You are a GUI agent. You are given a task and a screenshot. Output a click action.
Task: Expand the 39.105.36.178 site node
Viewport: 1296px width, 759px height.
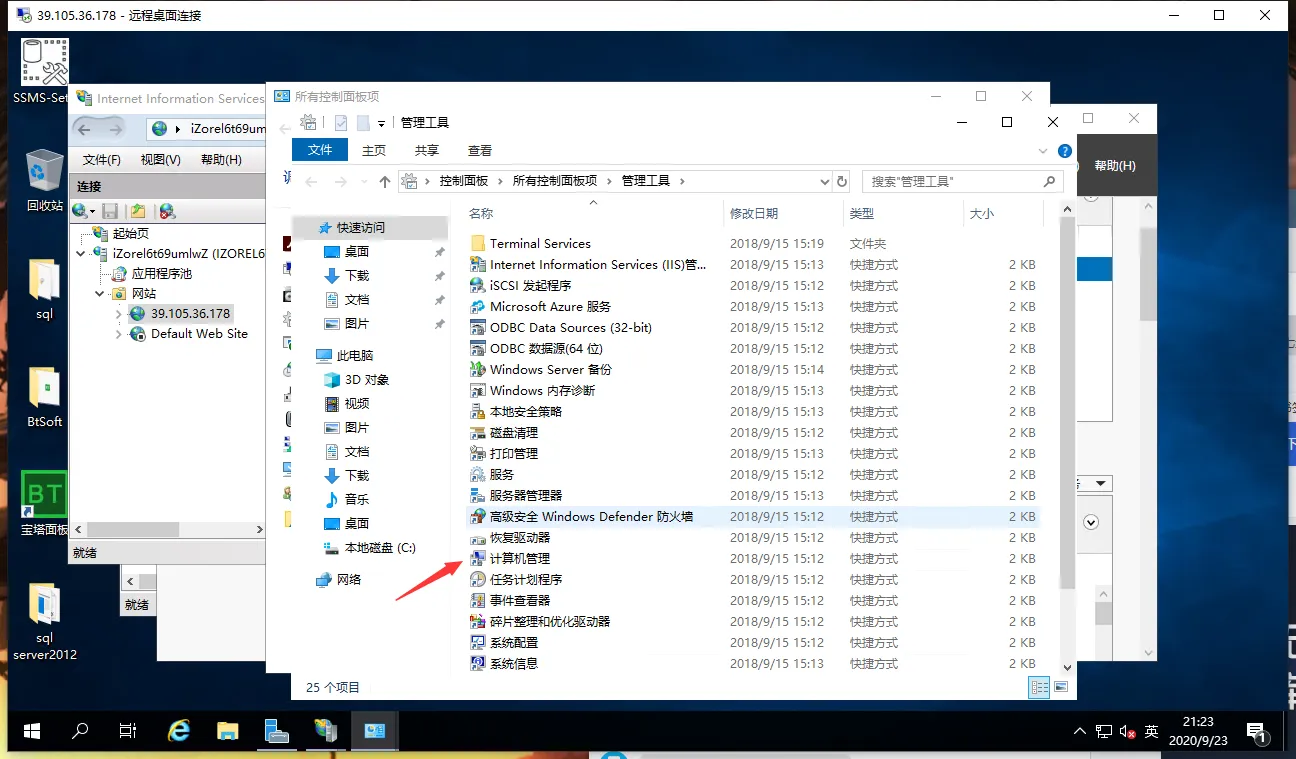pyautogui.click(x=119, y=314)
